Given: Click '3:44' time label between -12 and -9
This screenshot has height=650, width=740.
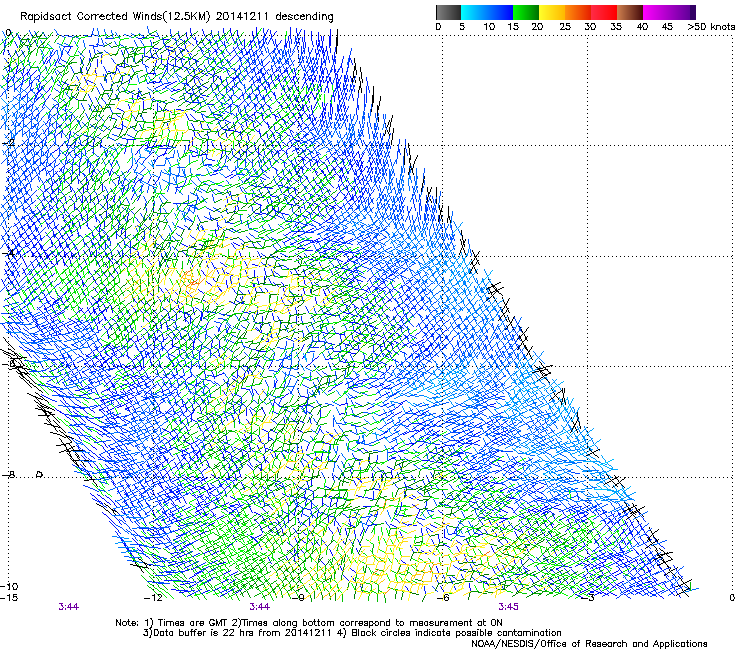Looking at the screenshot, I should click(260, 607).
